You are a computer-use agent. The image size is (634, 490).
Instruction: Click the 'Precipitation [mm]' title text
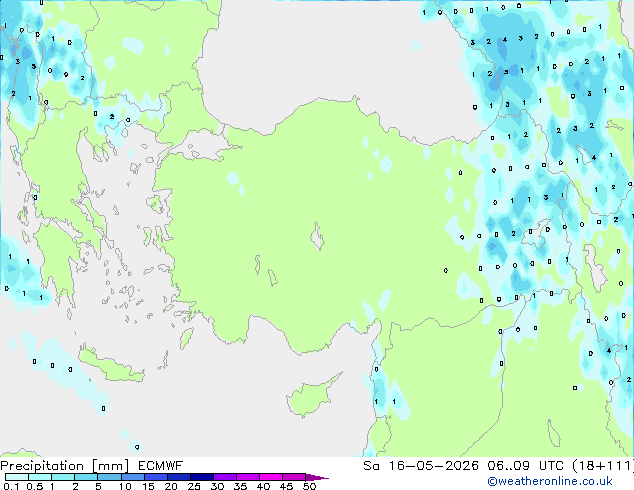click(x=64, y=466)
